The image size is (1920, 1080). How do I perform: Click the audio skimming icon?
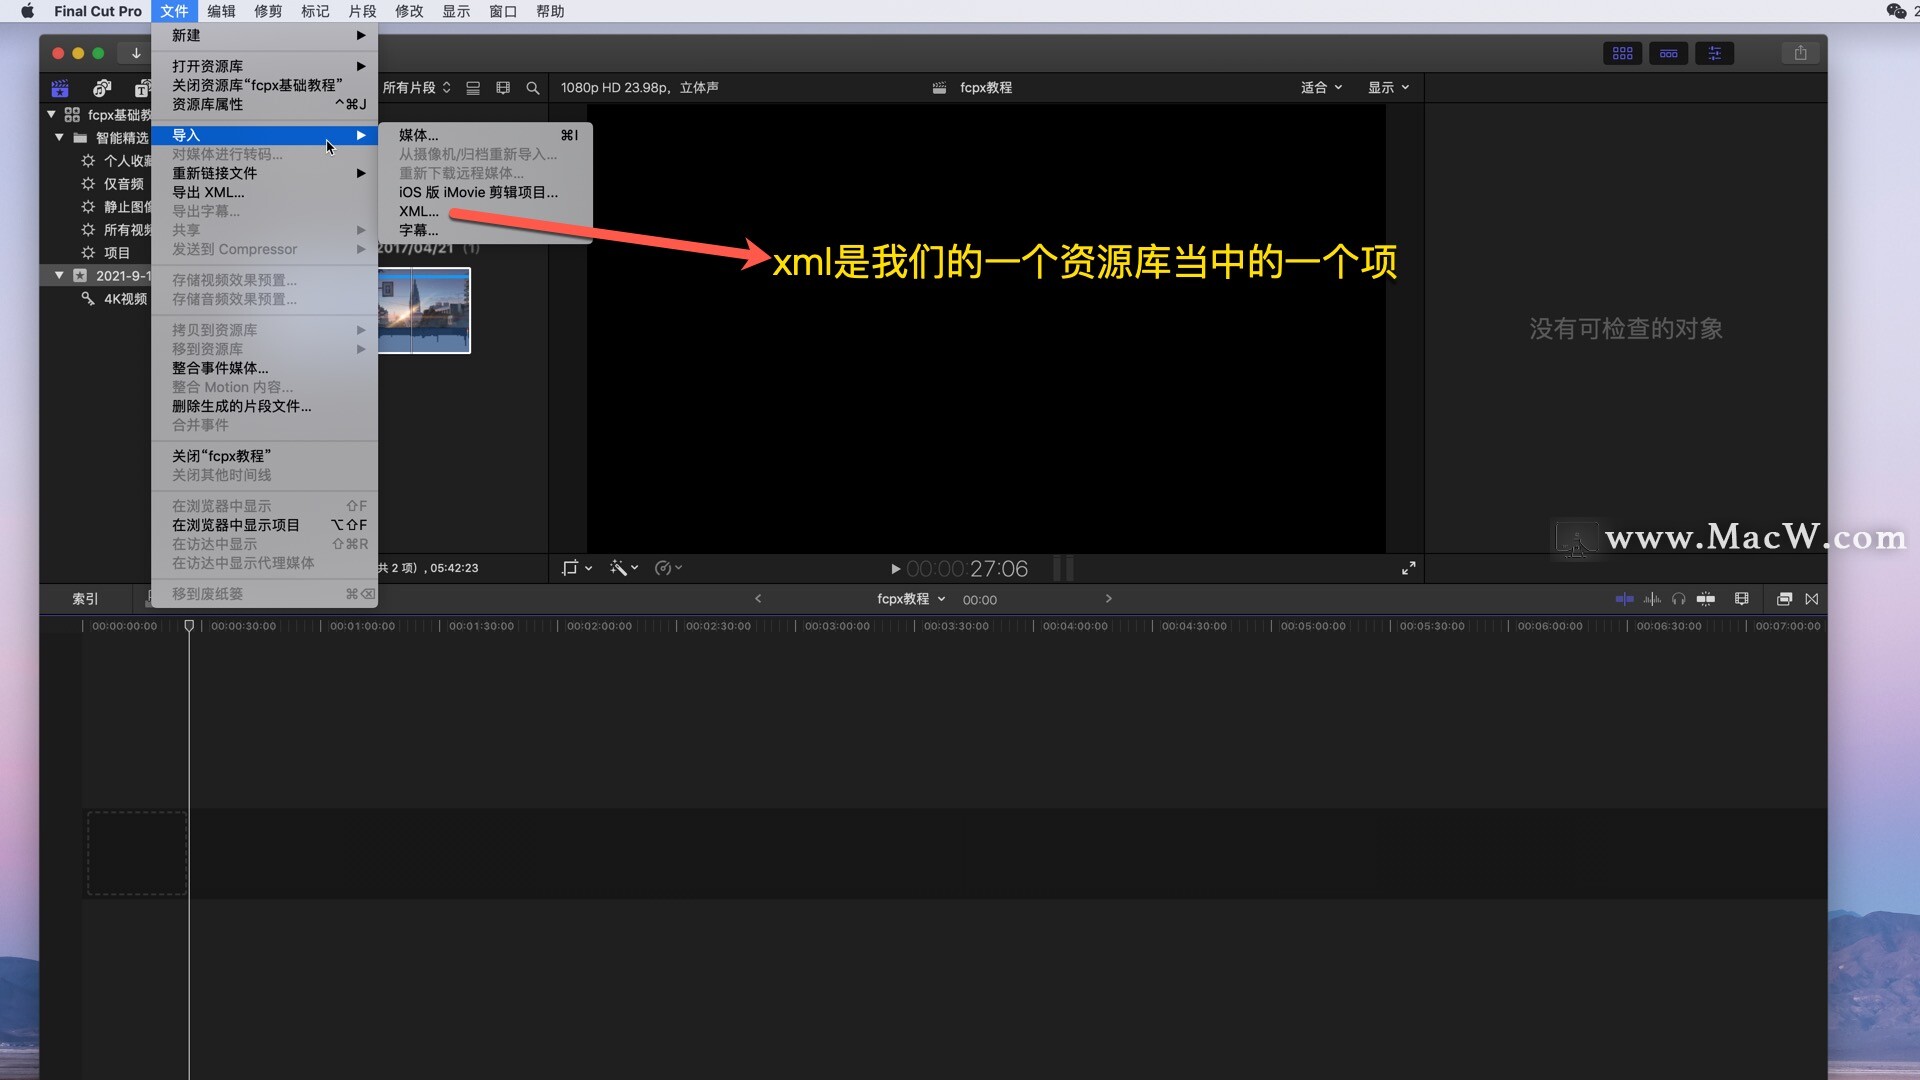click(1651, 599)
